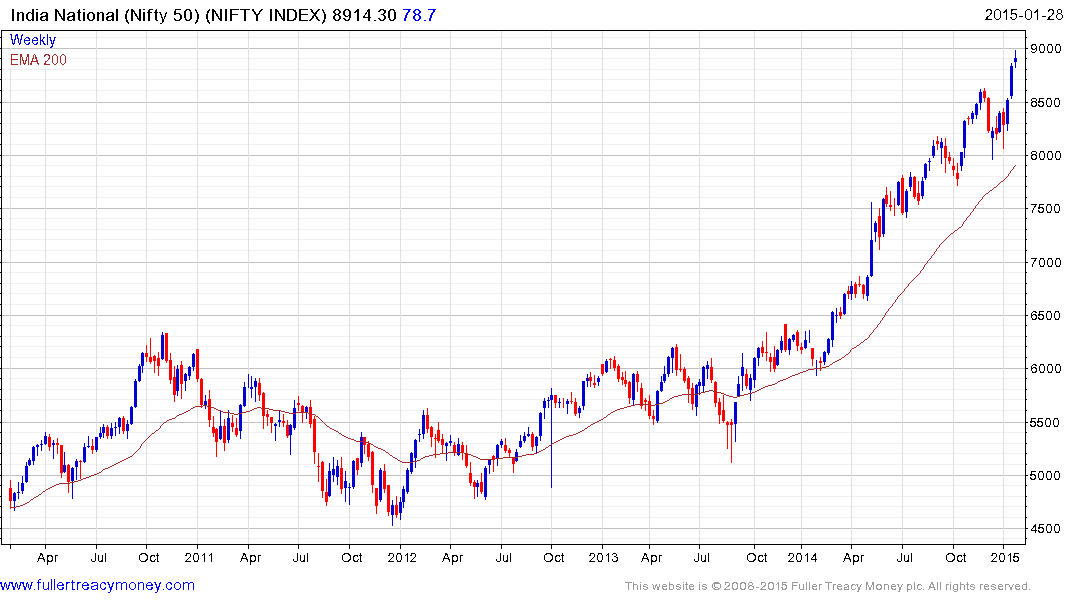Click the 9000 price axis label
Image resolution: width=1075 pixels, height=600 pixels.
tap(1046, 49)
